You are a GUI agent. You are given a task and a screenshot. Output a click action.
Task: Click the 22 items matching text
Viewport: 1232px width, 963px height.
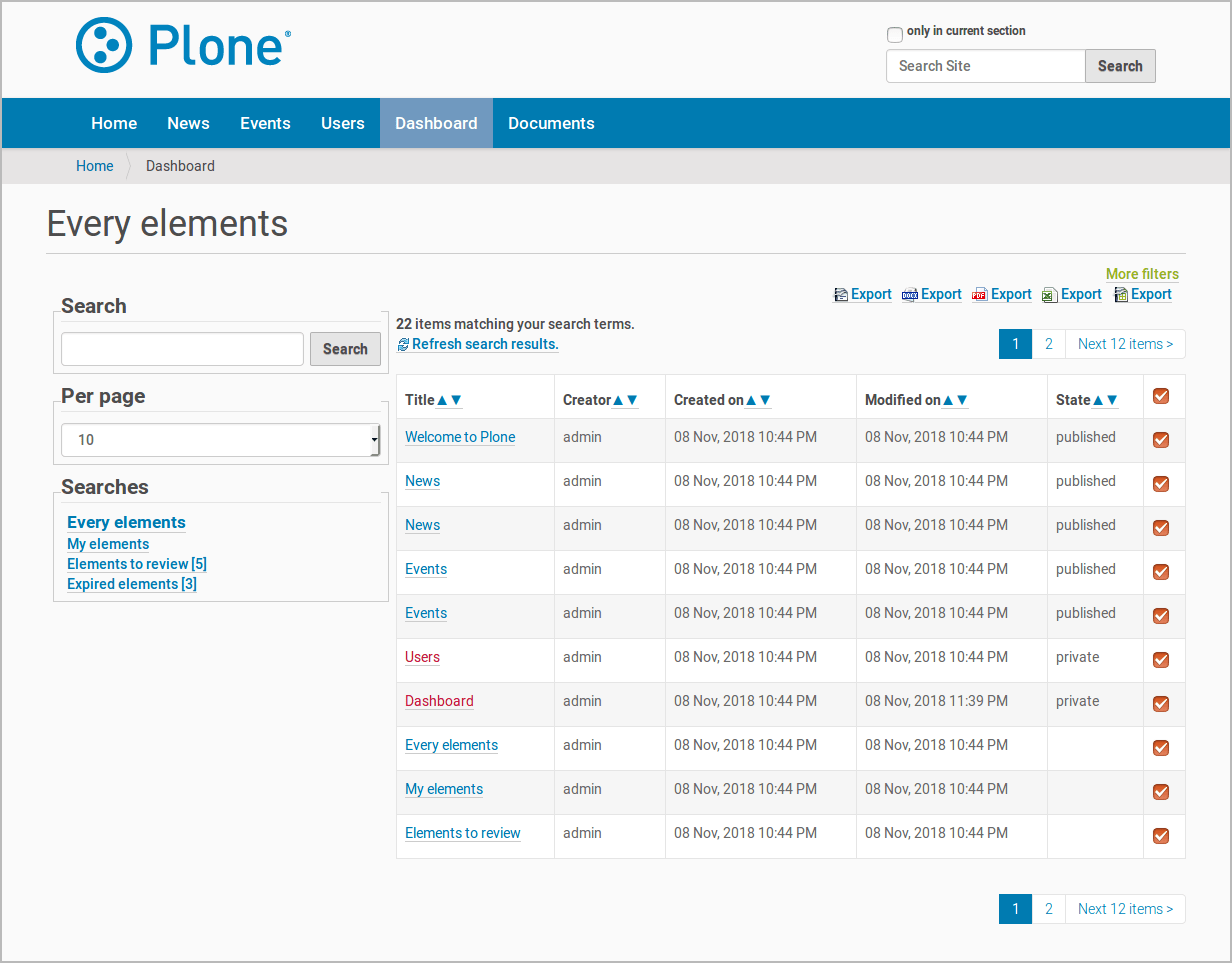[x=515, y=324]
